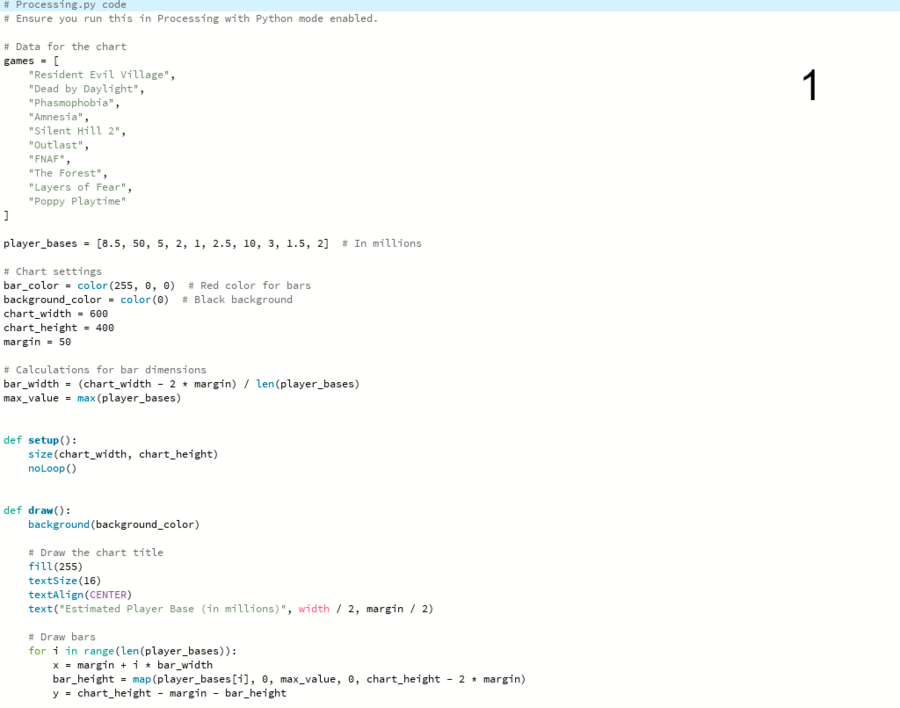Click the 'fill(255)' call
Screen dimensions: 900x708
click(56, 567)
